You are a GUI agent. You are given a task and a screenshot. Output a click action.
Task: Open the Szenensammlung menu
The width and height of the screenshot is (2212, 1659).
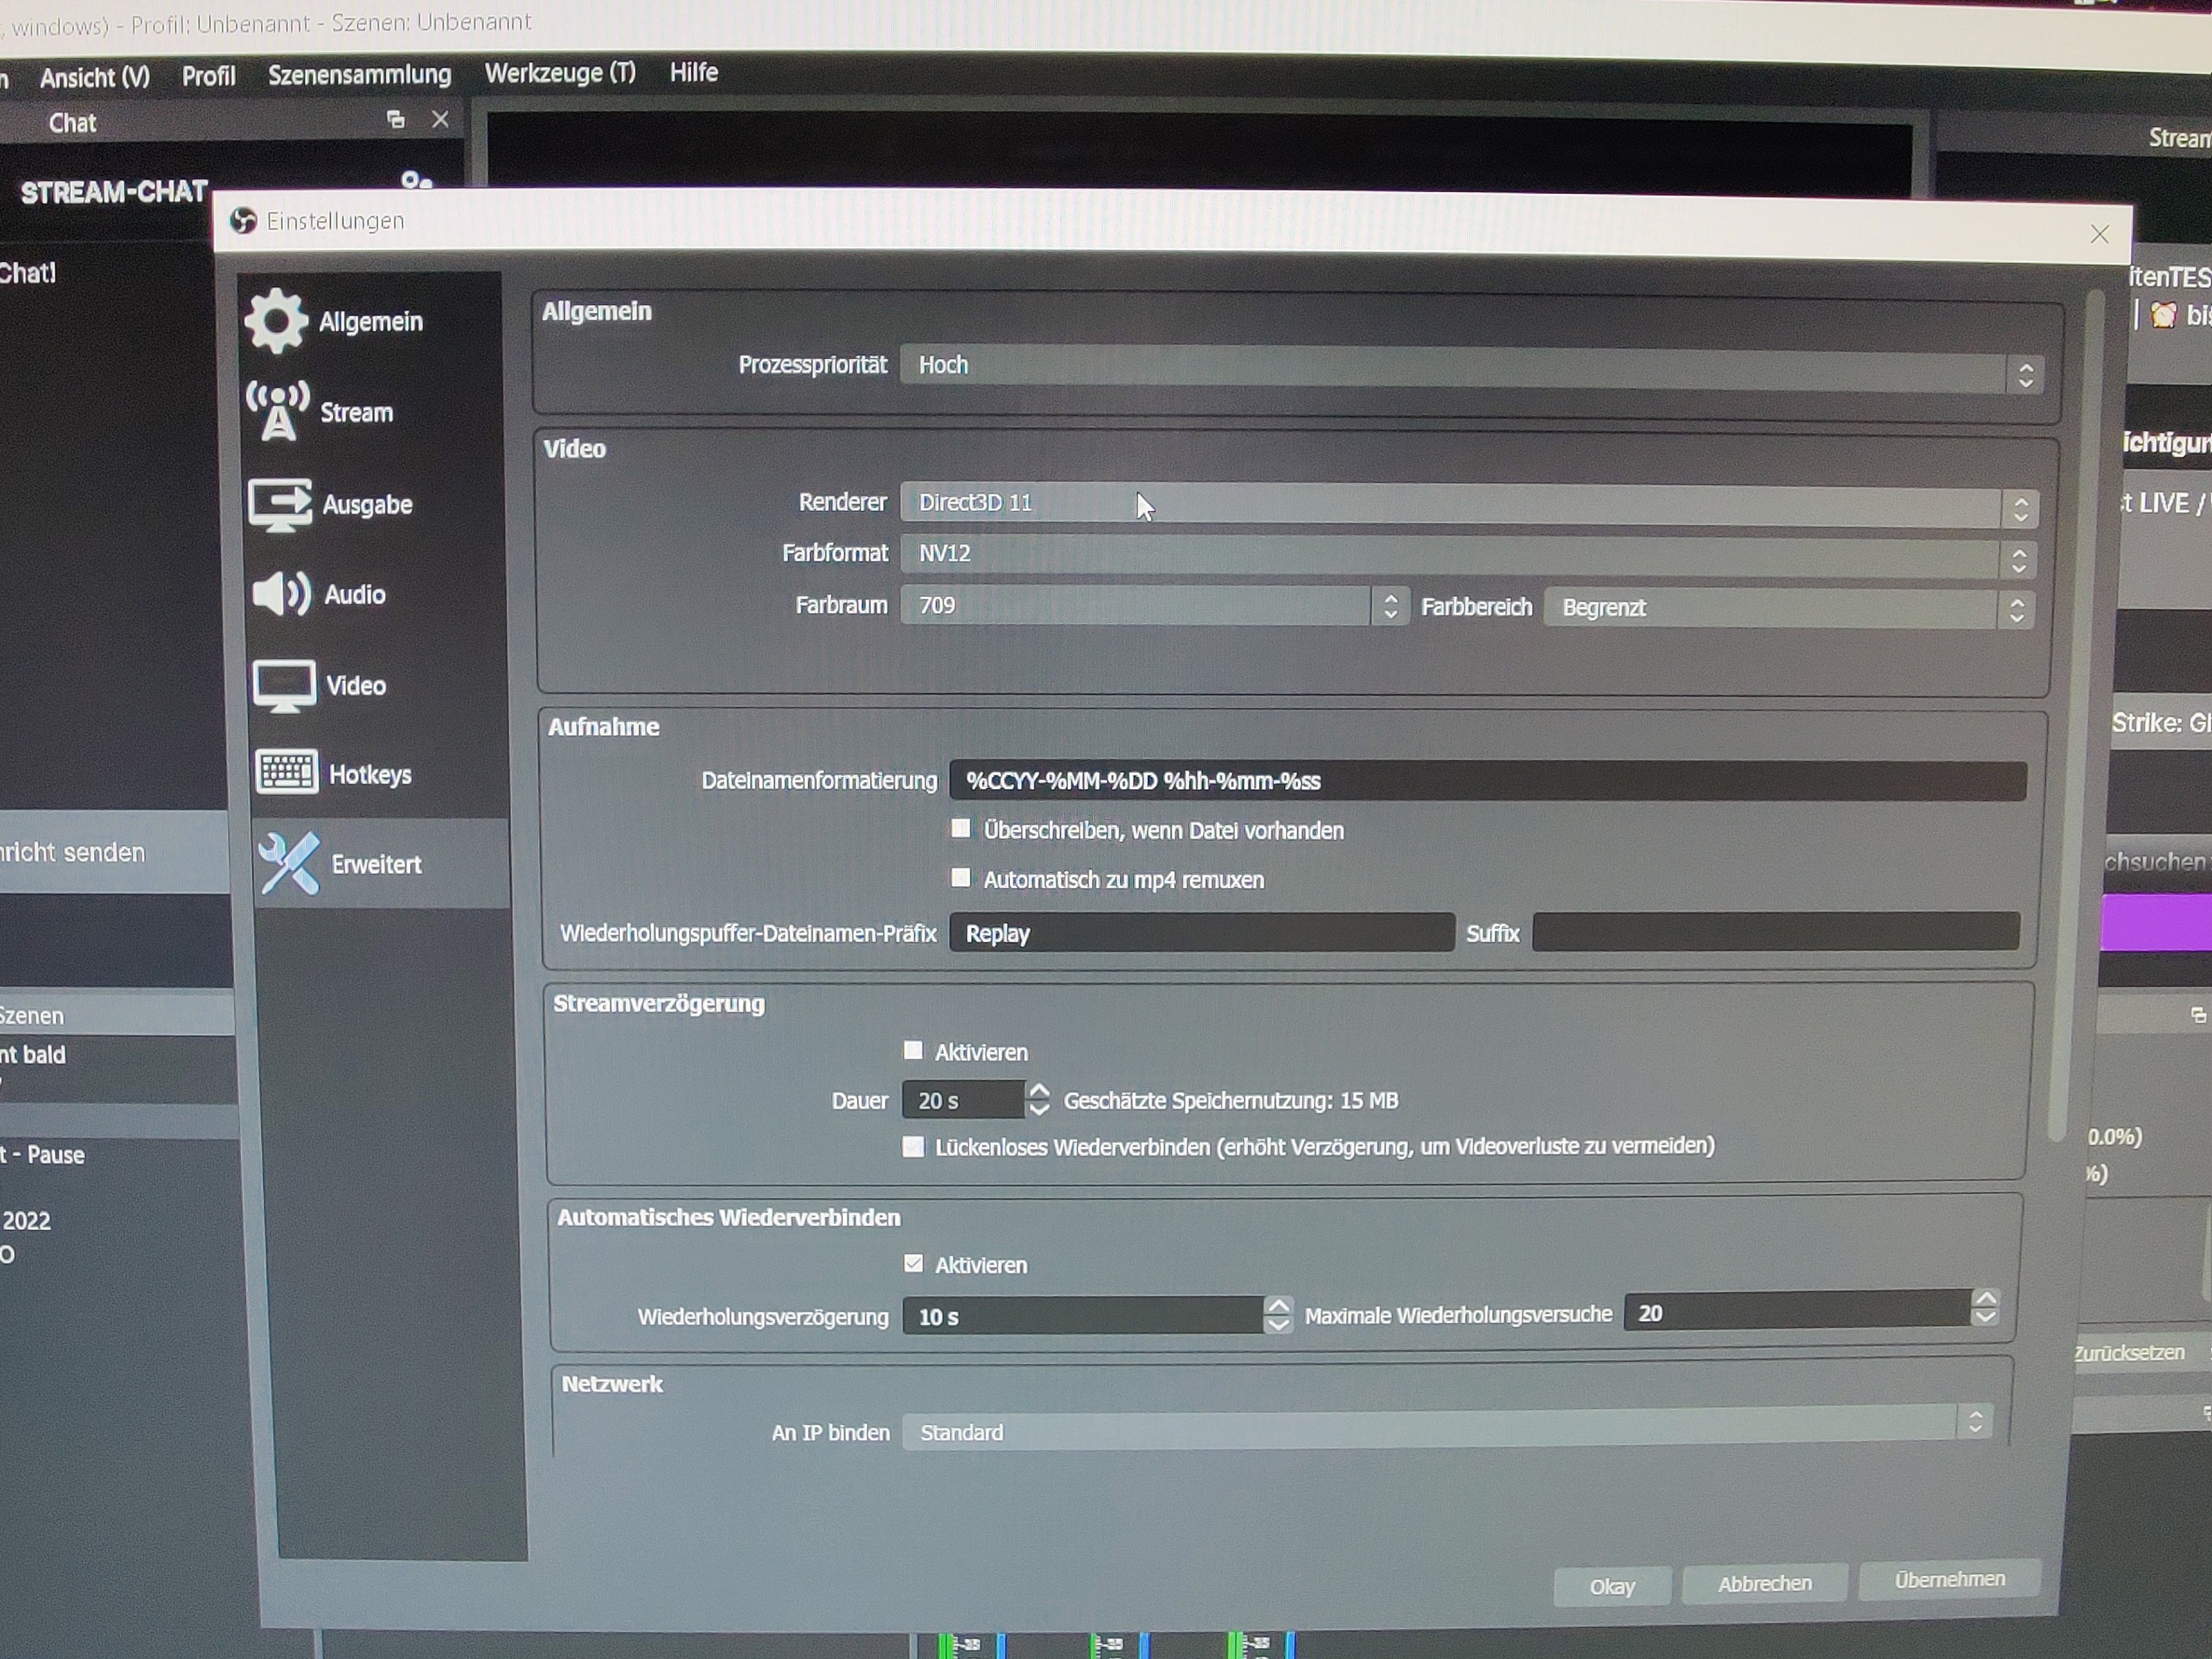pyautogui.click(x=359, y=75)
